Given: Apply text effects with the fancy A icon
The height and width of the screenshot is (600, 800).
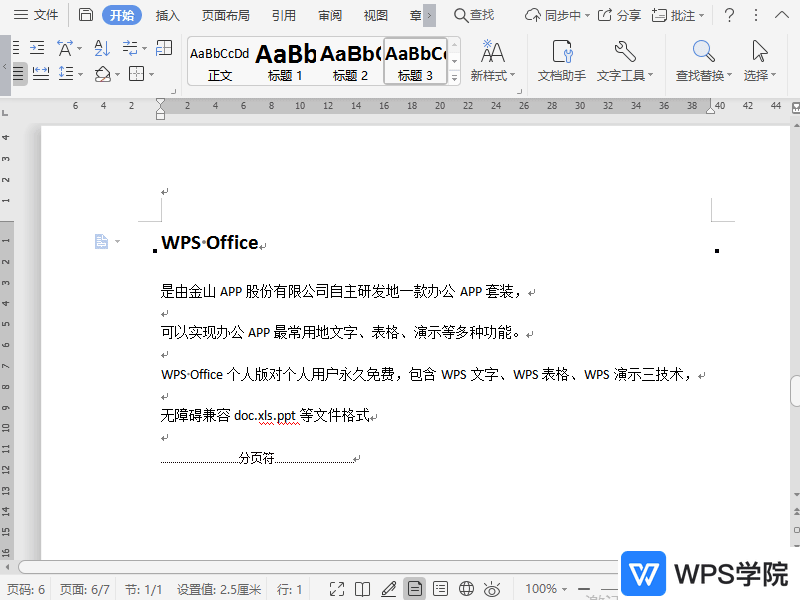Looking at the screenshot, I should point(65,47).
